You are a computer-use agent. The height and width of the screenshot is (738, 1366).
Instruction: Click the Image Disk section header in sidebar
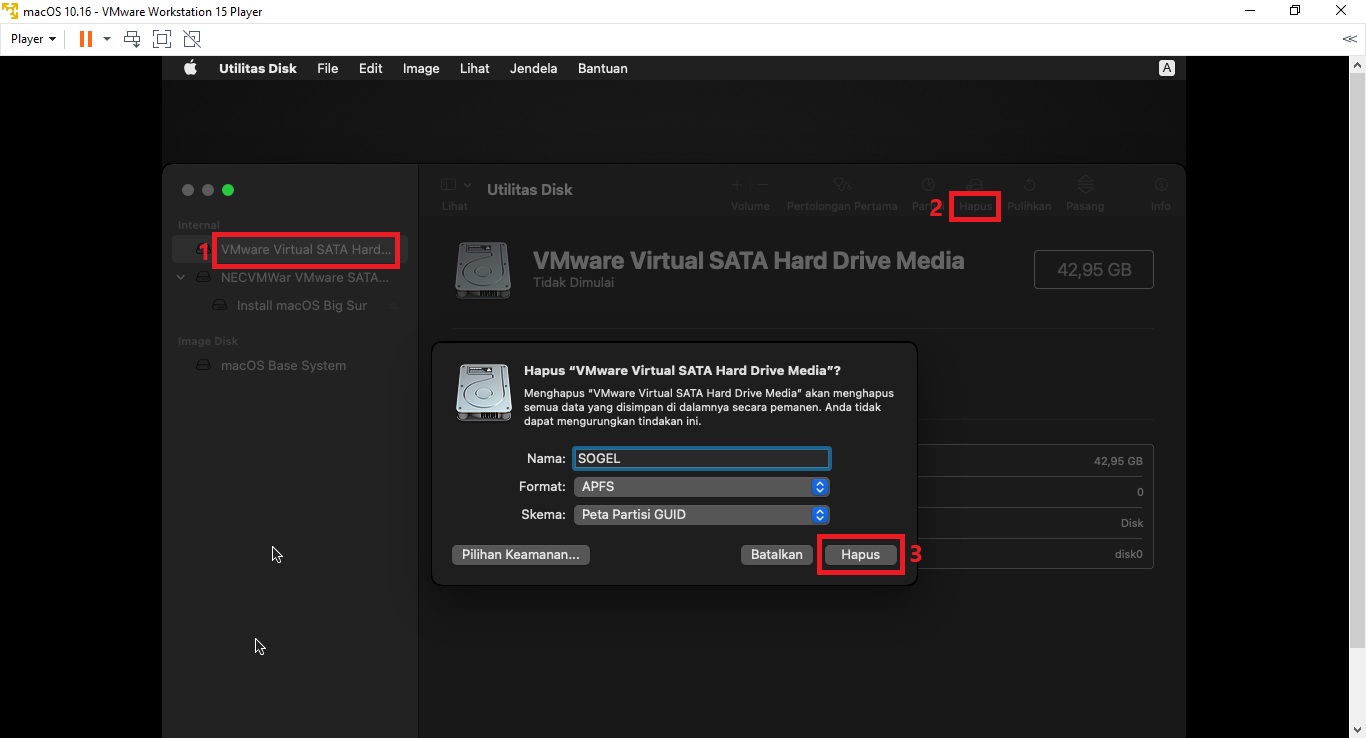click(208, 341)
